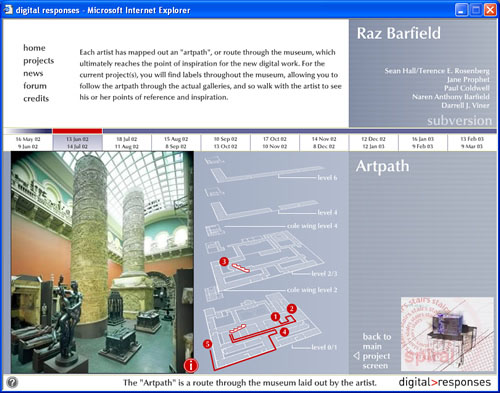Visit the forum link
Viewport: 500px width, 393px height.
35,86
